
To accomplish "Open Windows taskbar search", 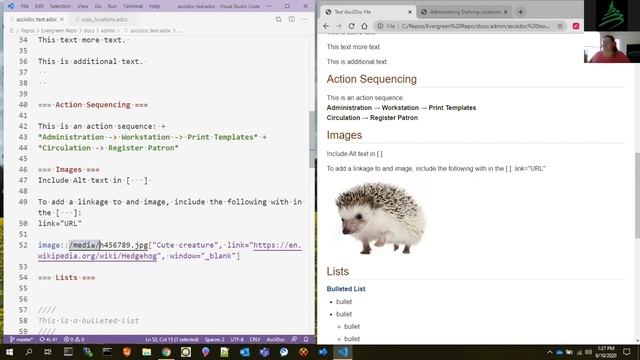I will 29,352.
